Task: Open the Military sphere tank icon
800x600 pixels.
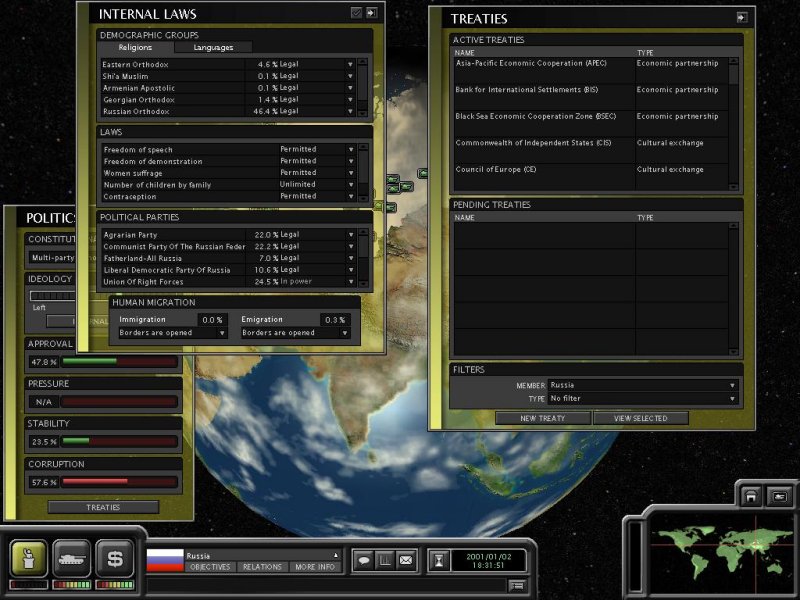Action: coord(72,558)
